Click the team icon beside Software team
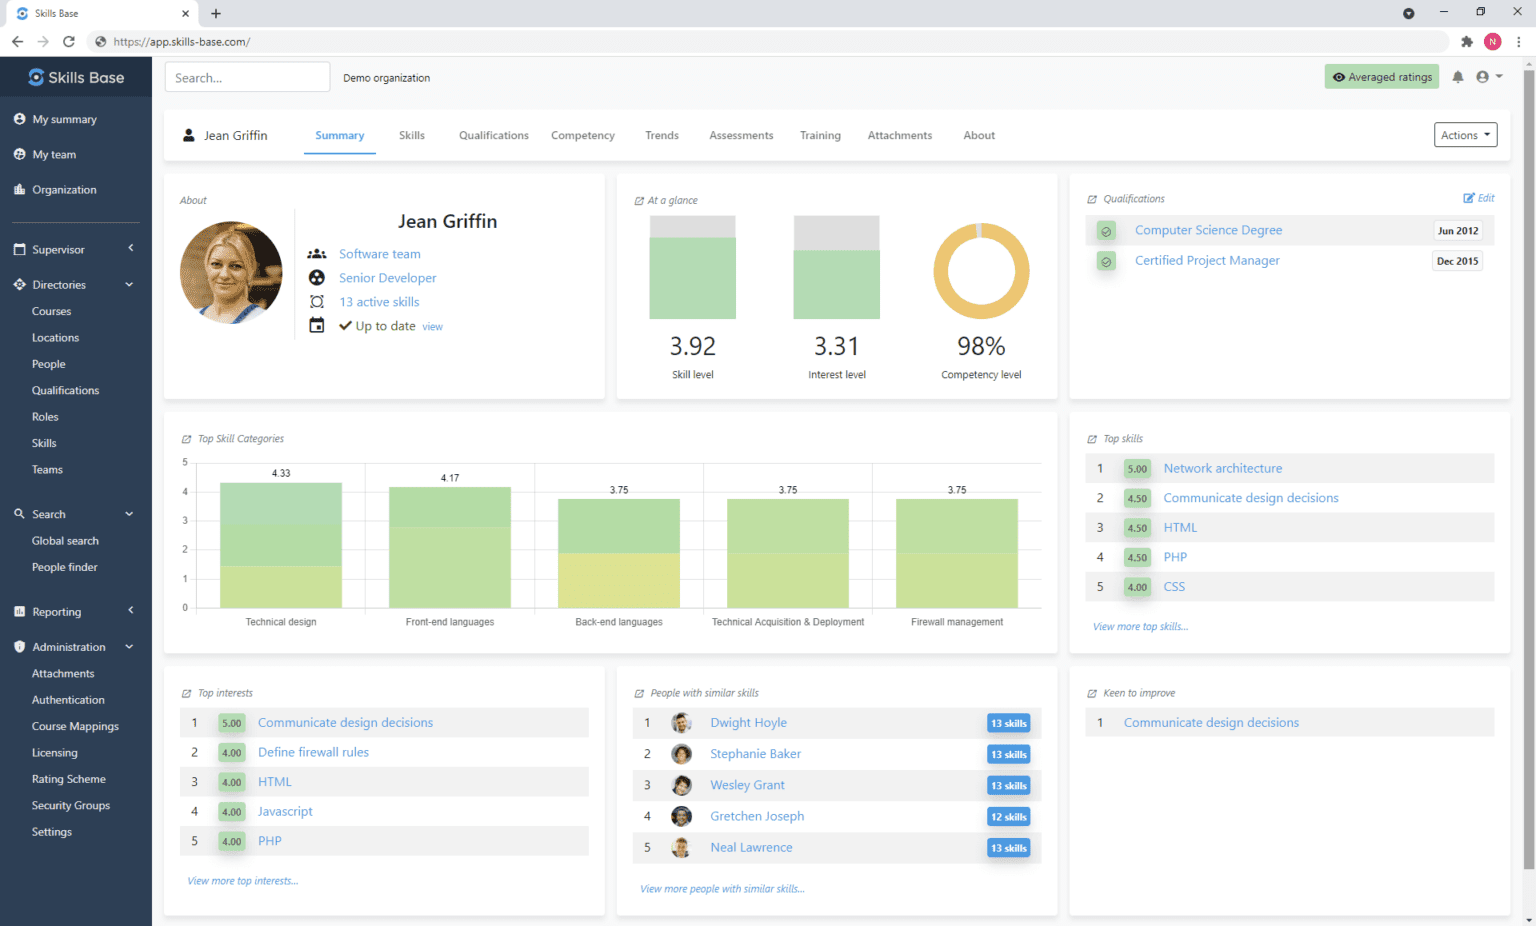Viewport: 1536px width, 926px height. coord(317,254)
